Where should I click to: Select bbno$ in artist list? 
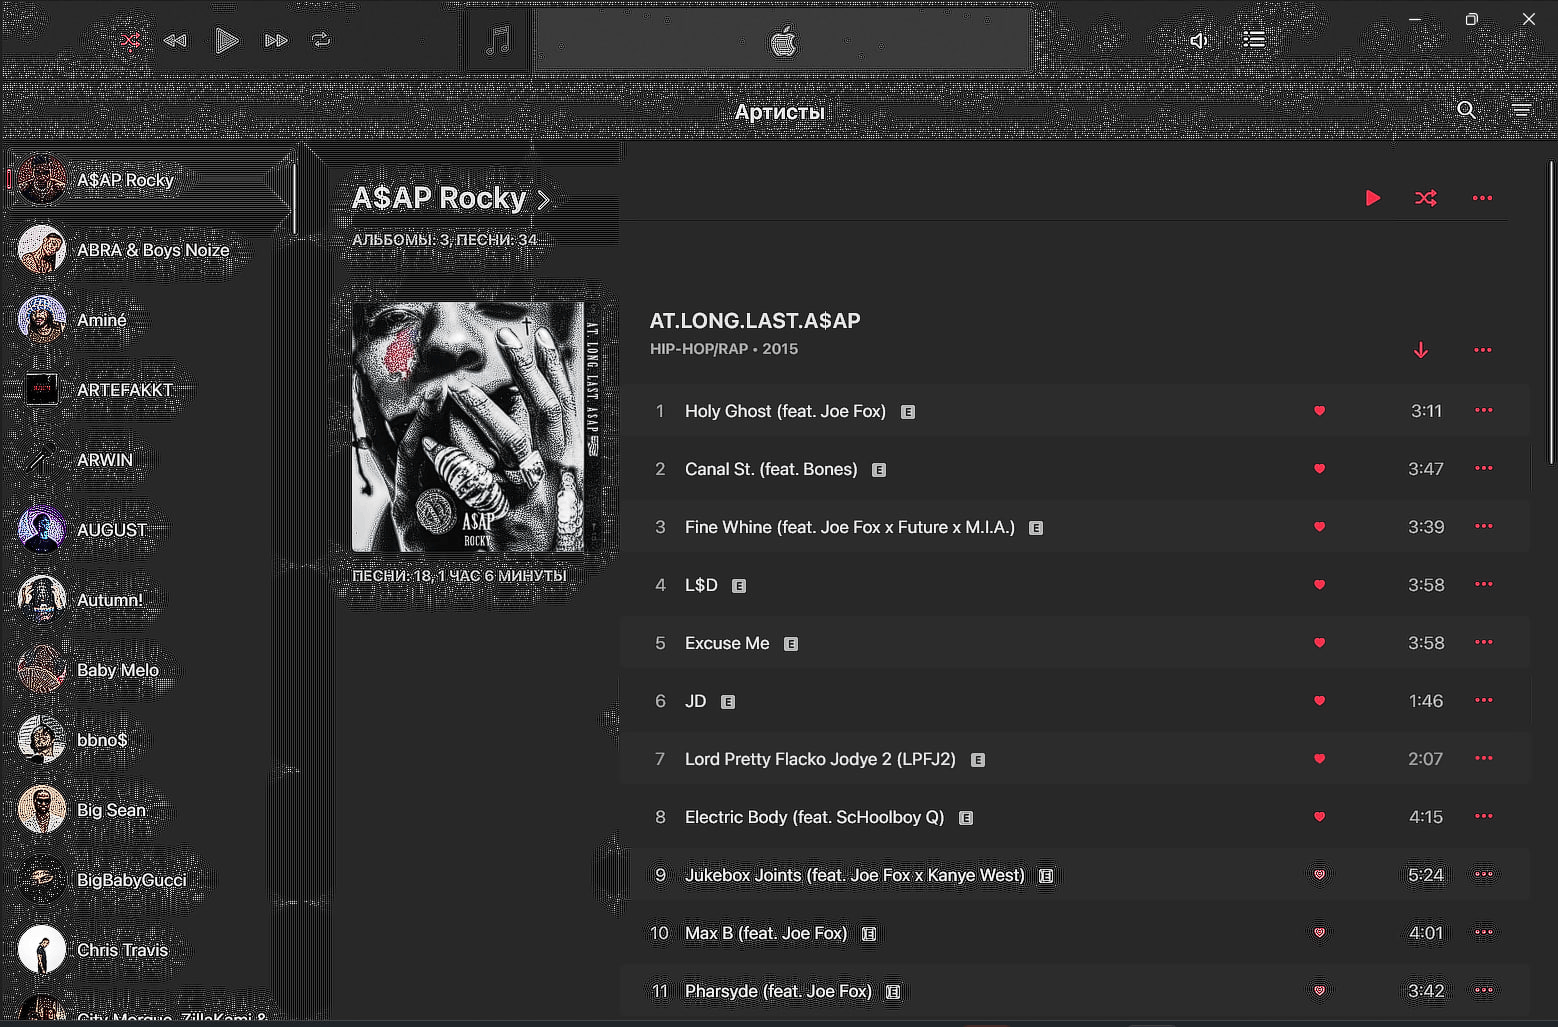coord(148,740)
